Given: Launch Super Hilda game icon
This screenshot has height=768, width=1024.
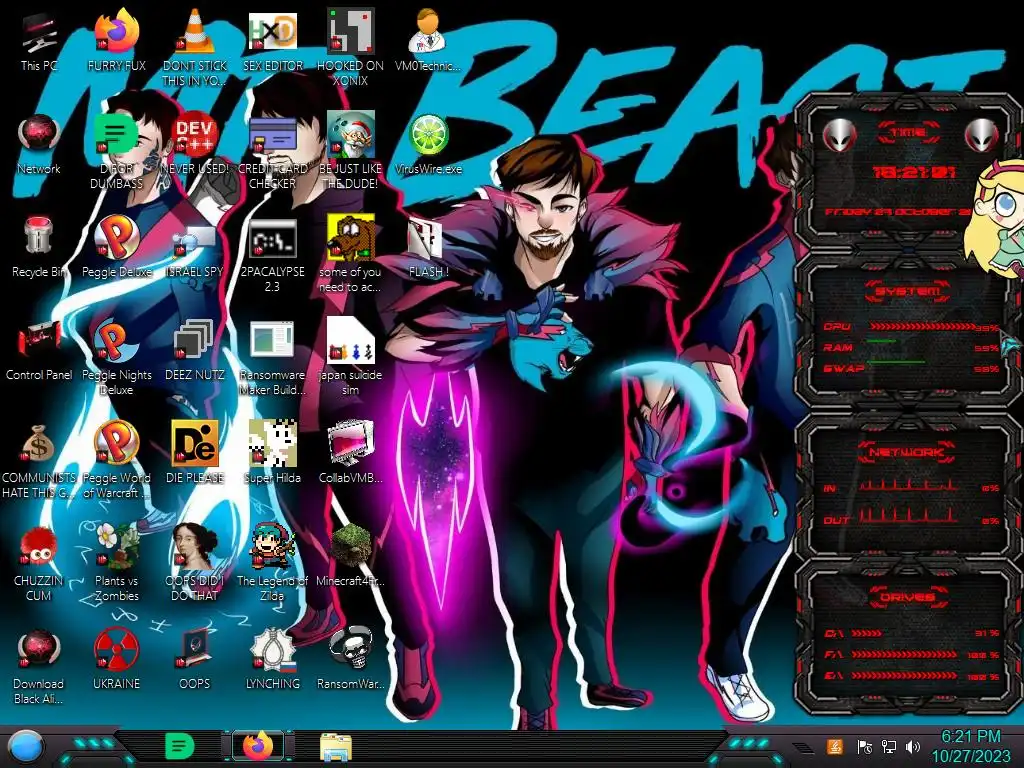Looking at the screenshot, I should [272, 453].
